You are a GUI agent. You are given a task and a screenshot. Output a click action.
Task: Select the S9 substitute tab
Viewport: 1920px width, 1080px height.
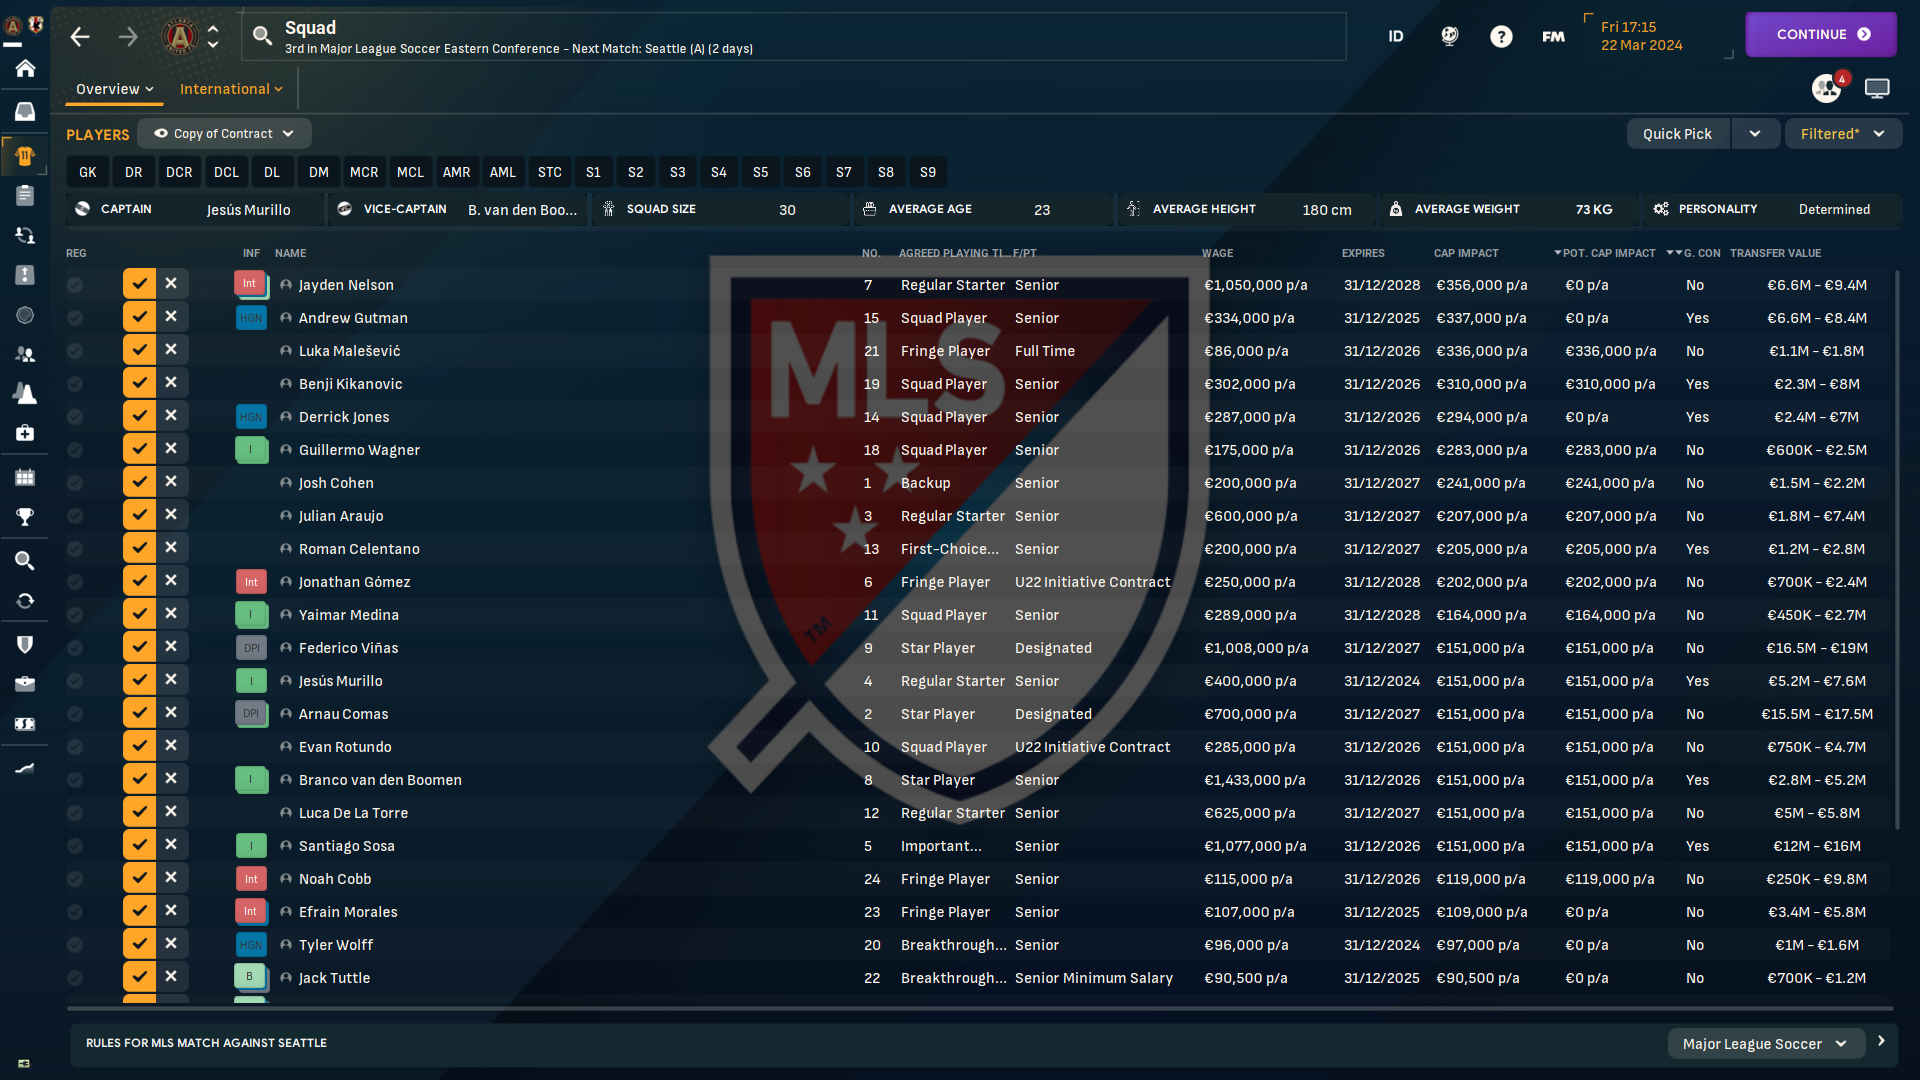coord(928,172)
